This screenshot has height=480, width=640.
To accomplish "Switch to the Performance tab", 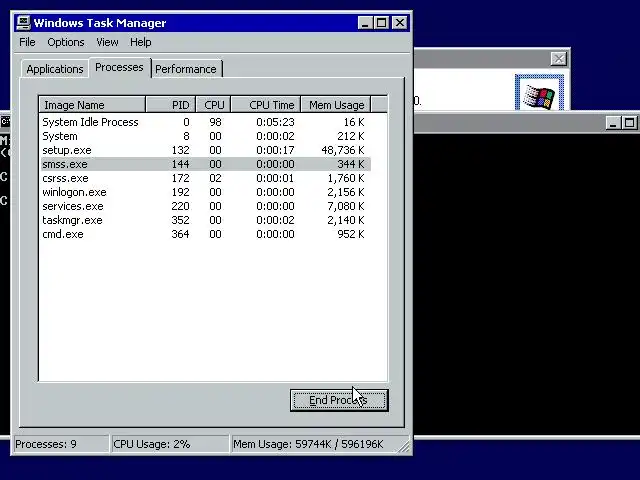I will [186, 69].
